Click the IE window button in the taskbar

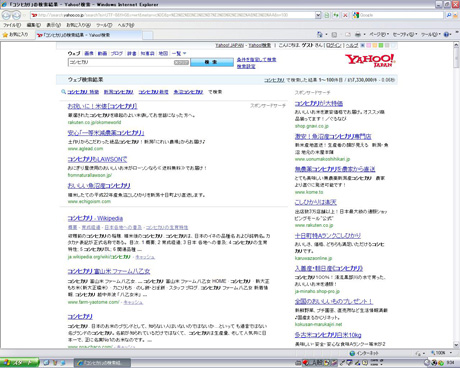point(102,363)
